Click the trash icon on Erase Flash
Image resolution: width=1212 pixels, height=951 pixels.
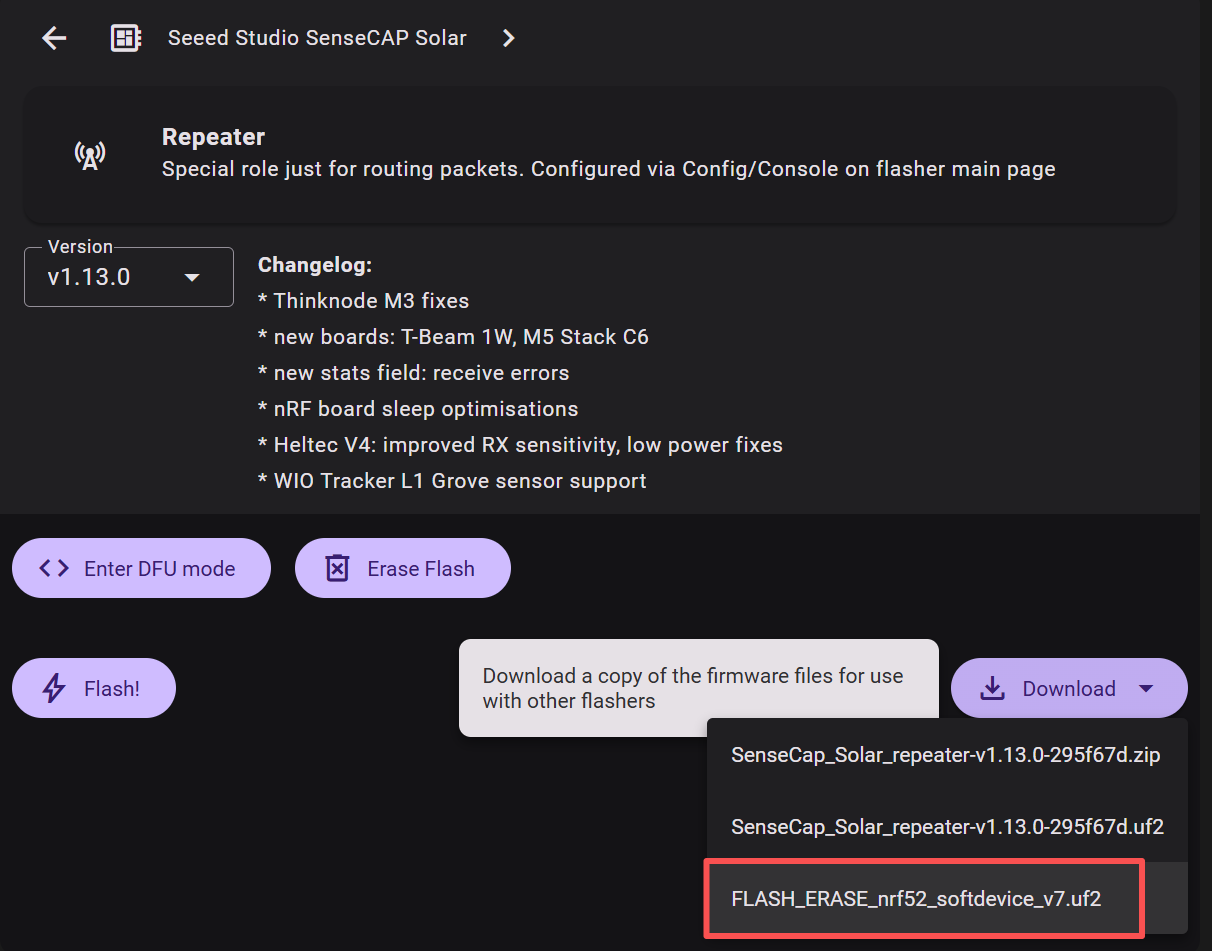(338, 569)
